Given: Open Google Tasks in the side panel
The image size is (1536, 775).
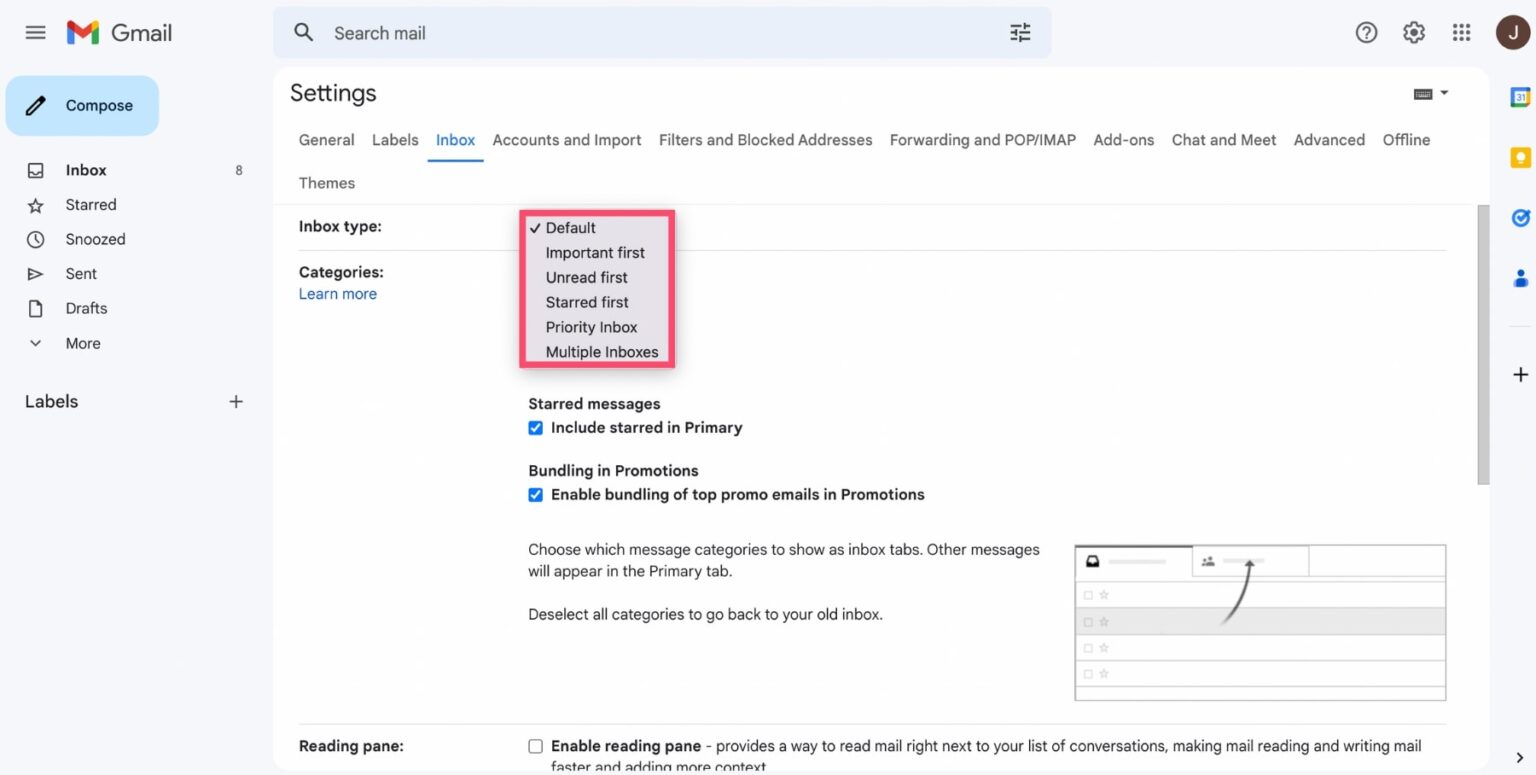Looking at the screenshot, I should [1520, 217].
